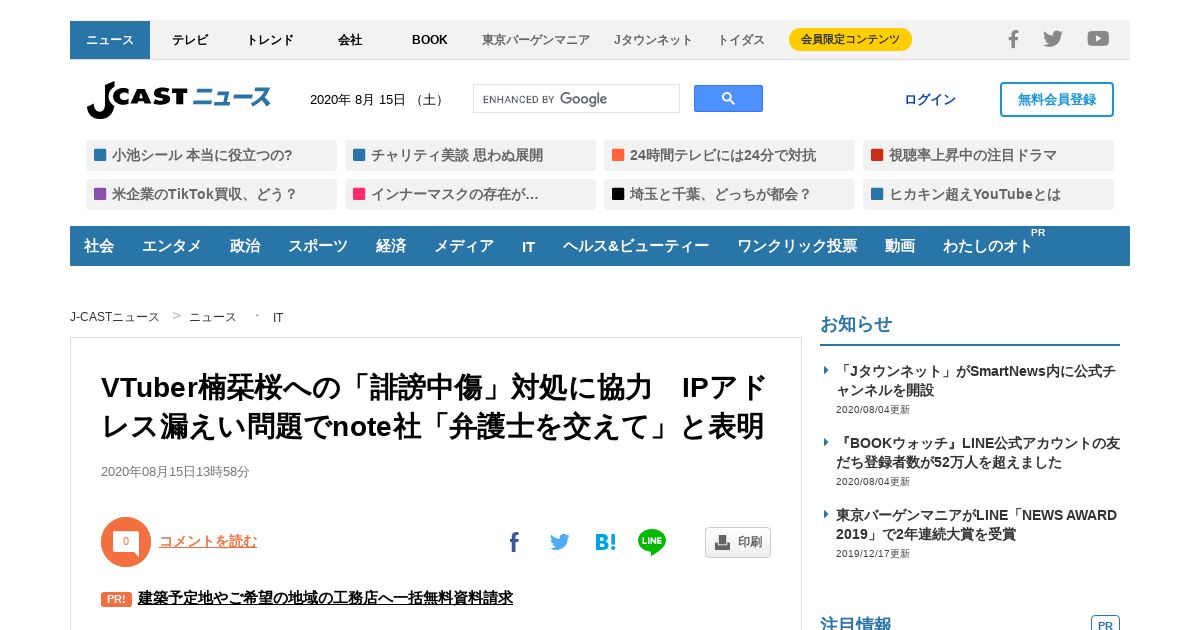This screenshot has width=1200, height=630.
Task: Go to メディア category
Action: click(x=464, y=246)
